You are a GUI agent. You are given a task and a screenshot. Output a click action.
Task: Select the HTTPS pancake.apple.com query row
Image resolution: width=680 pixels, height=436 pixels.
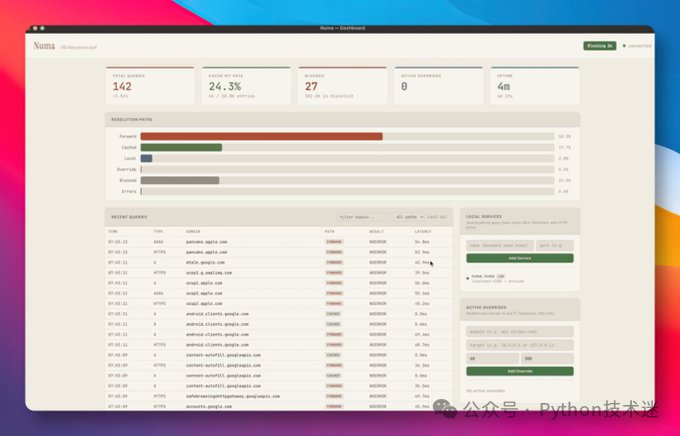[x=279, y=252]
